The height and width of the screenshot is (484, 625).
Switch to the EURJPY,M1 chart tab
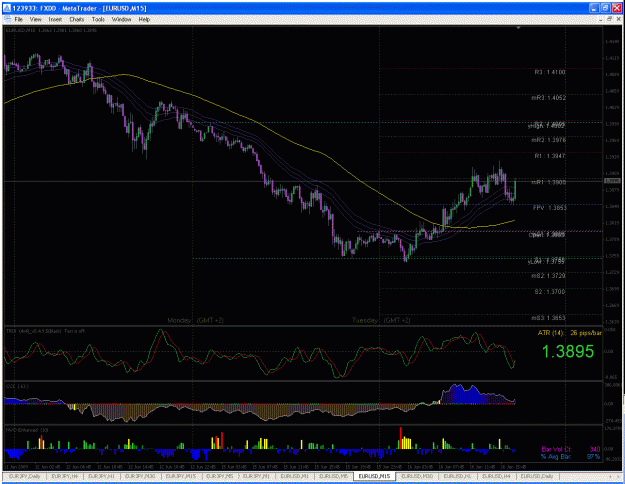coord(257,476)
